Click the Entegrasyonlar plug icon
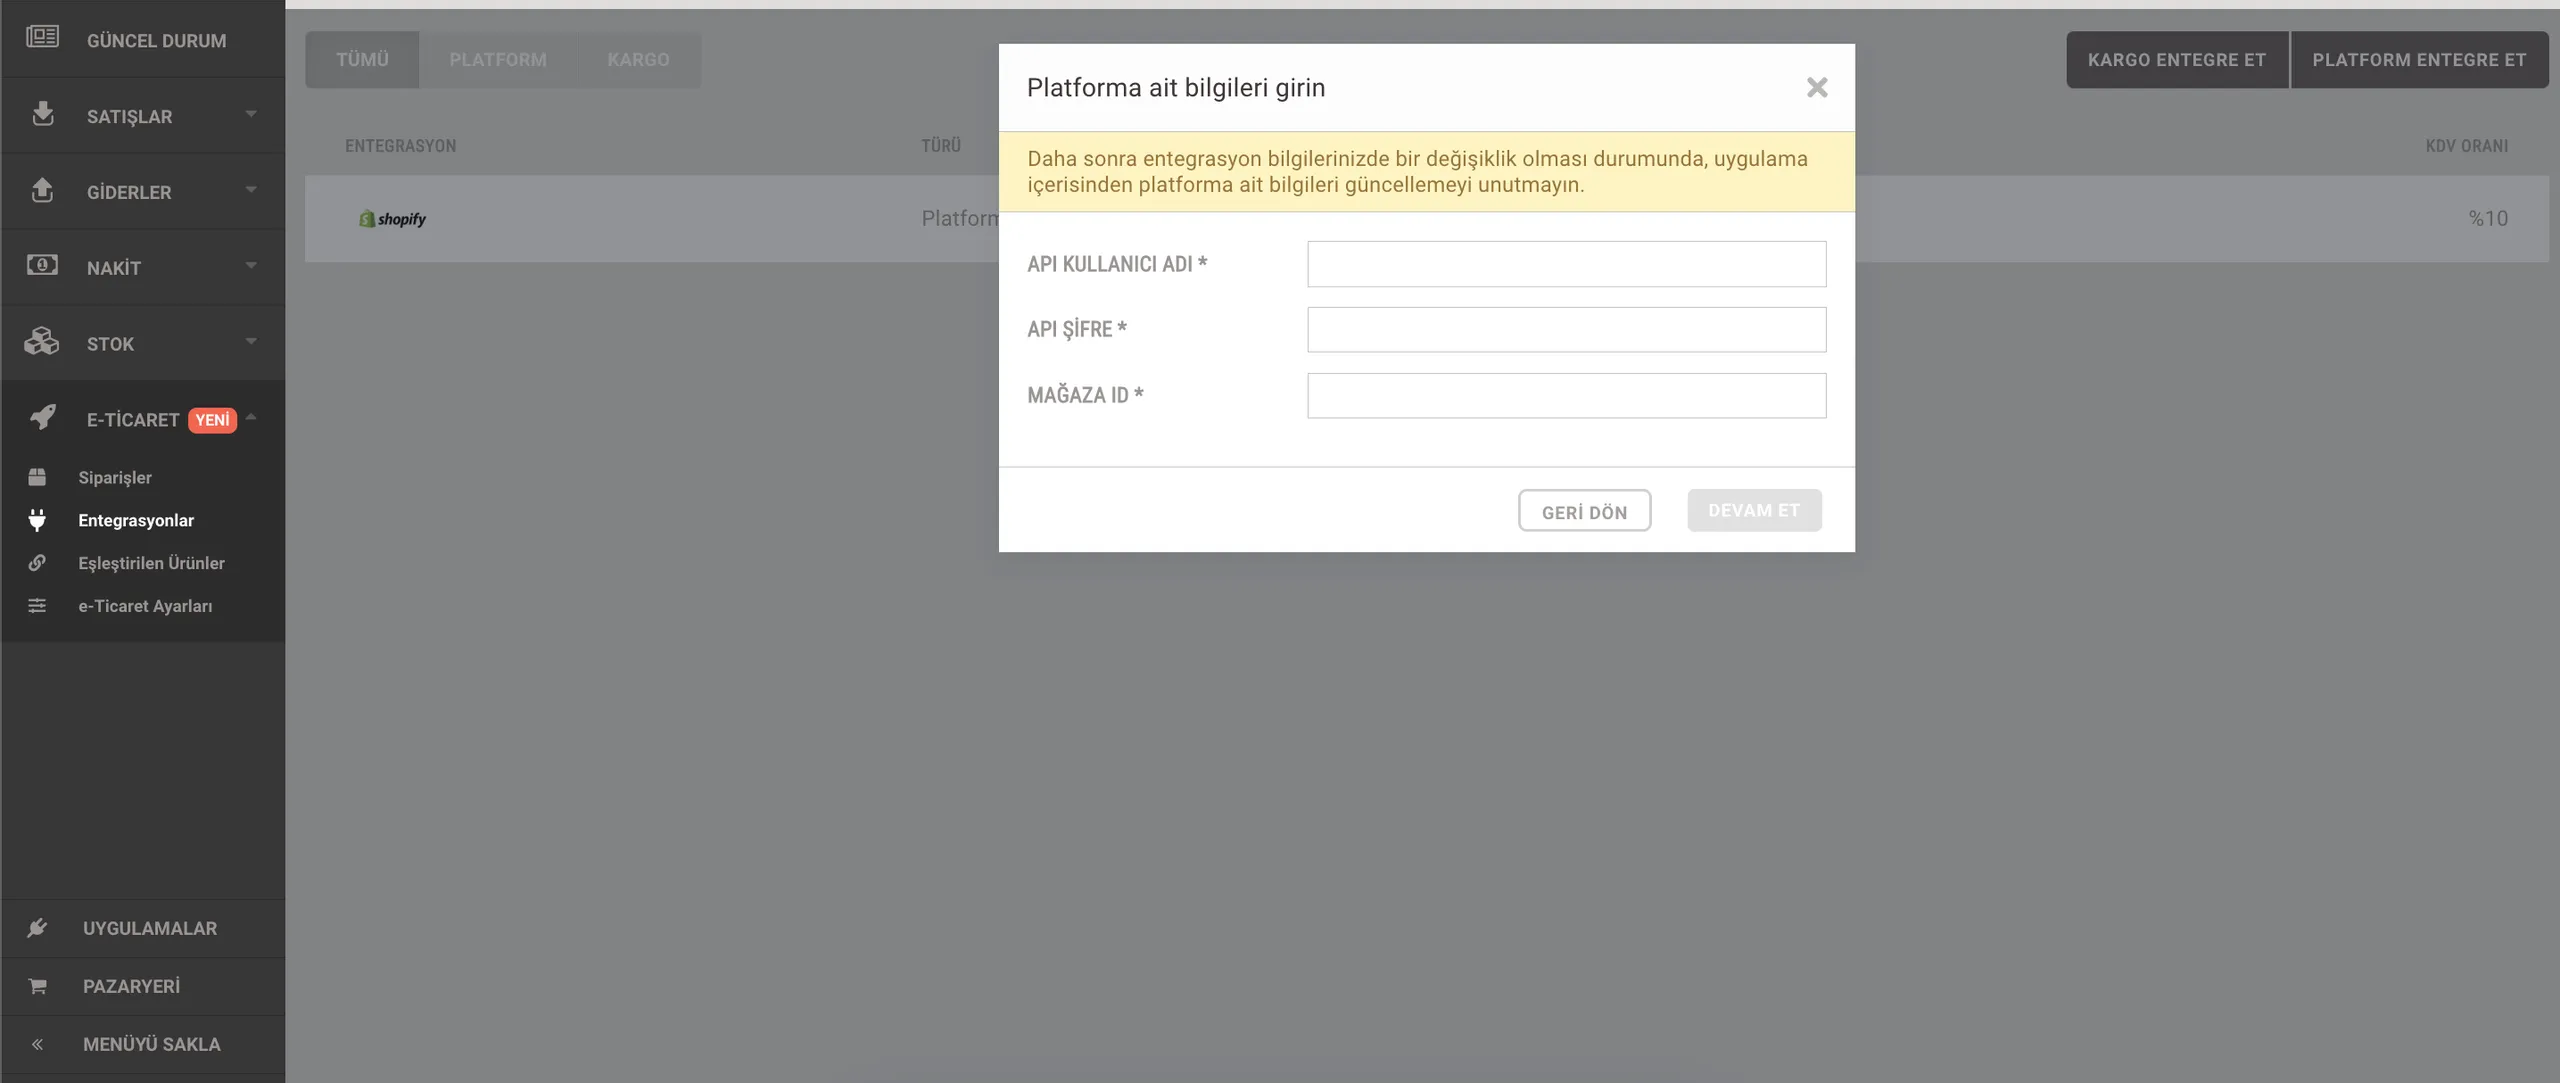Image resolution: width=2560 pixels, height=1083 pixels. point(37,520)
